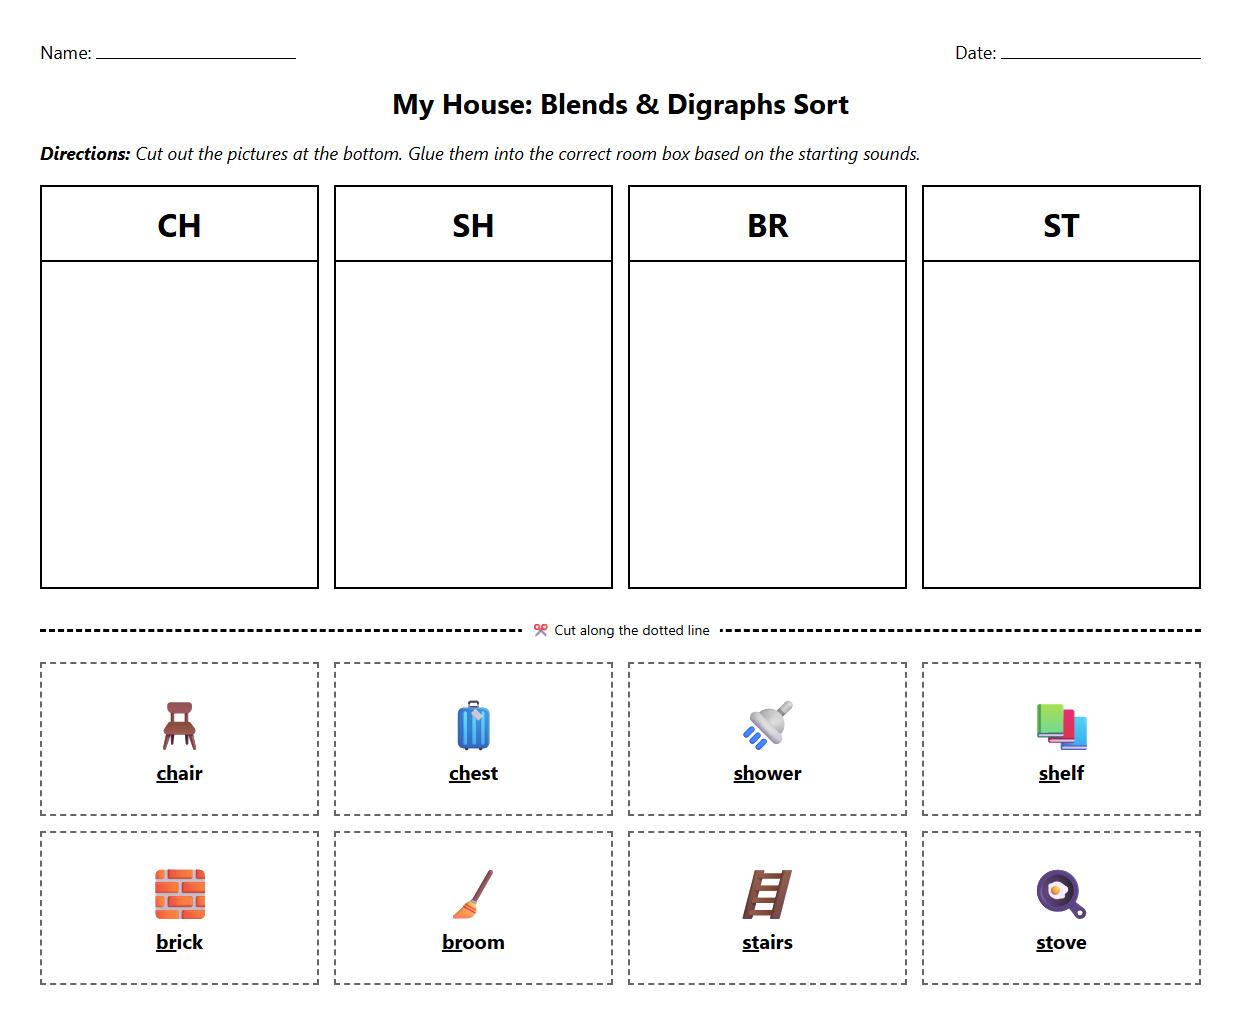The width and height of the screenshot is (1241, 1025).
Task: Click the worksheet title text
Action: [620, 104]
